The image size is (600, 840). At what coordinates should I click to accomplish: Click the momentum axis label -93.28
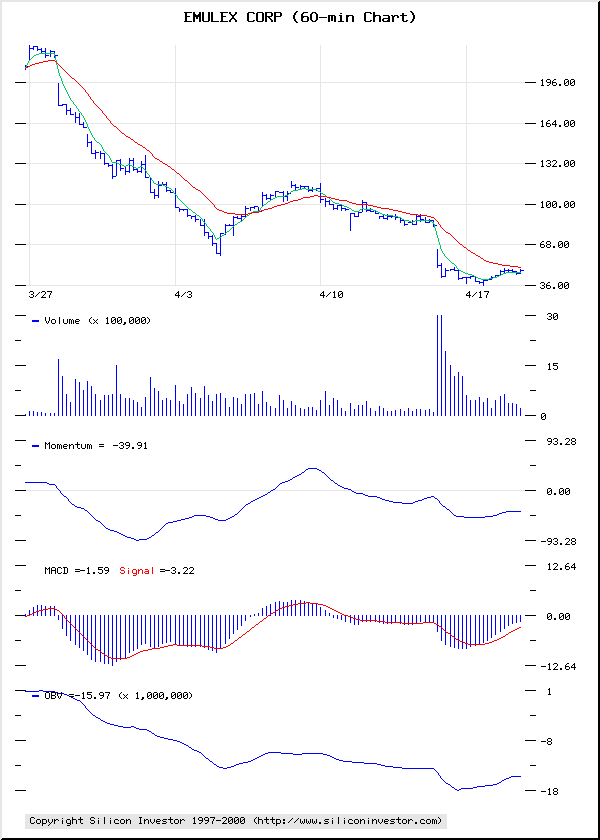point(558,541)
